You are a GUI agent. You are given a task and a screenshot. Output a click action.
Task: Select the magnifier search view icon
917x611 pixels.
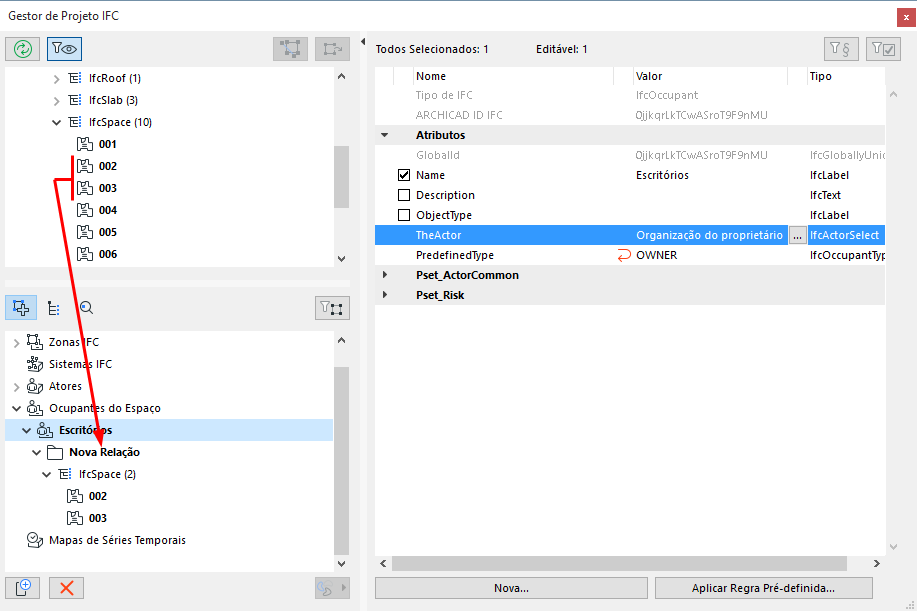point(86,308)
